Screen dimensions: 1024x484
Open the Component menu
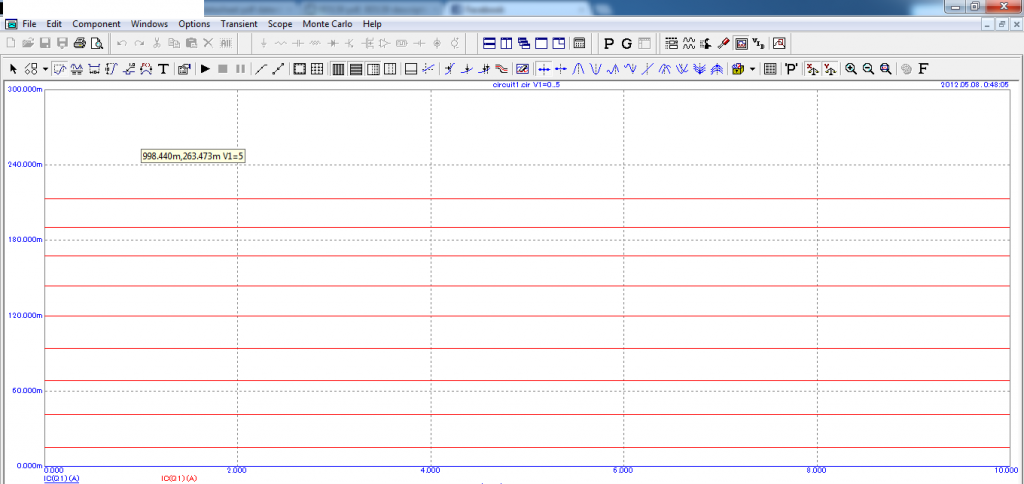[97, 24]
